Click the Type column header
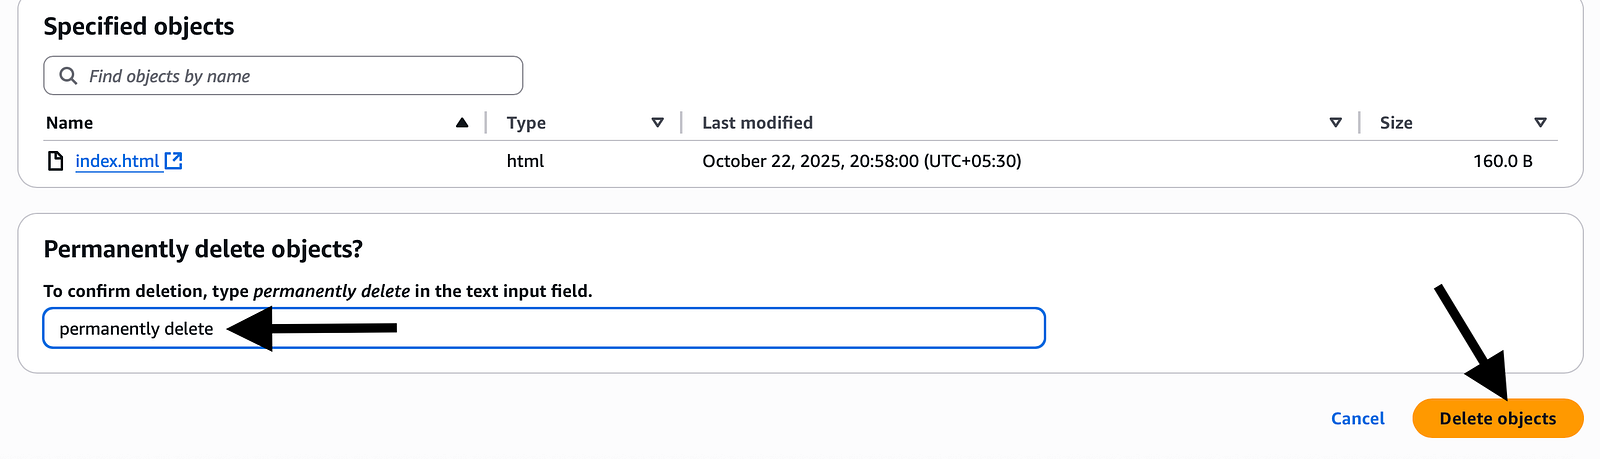The image size is (1600, 459). (x=526, y=123)
